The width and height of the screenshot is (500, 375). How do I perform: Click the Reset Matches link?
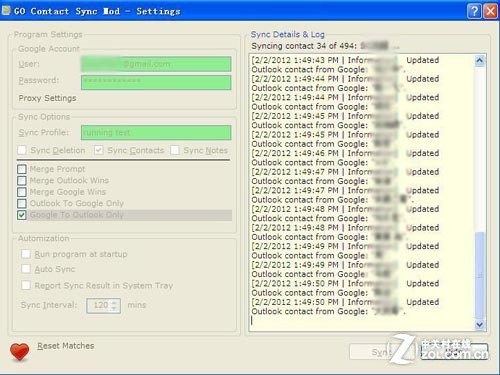pyautogui.click(x=66, y=346)
